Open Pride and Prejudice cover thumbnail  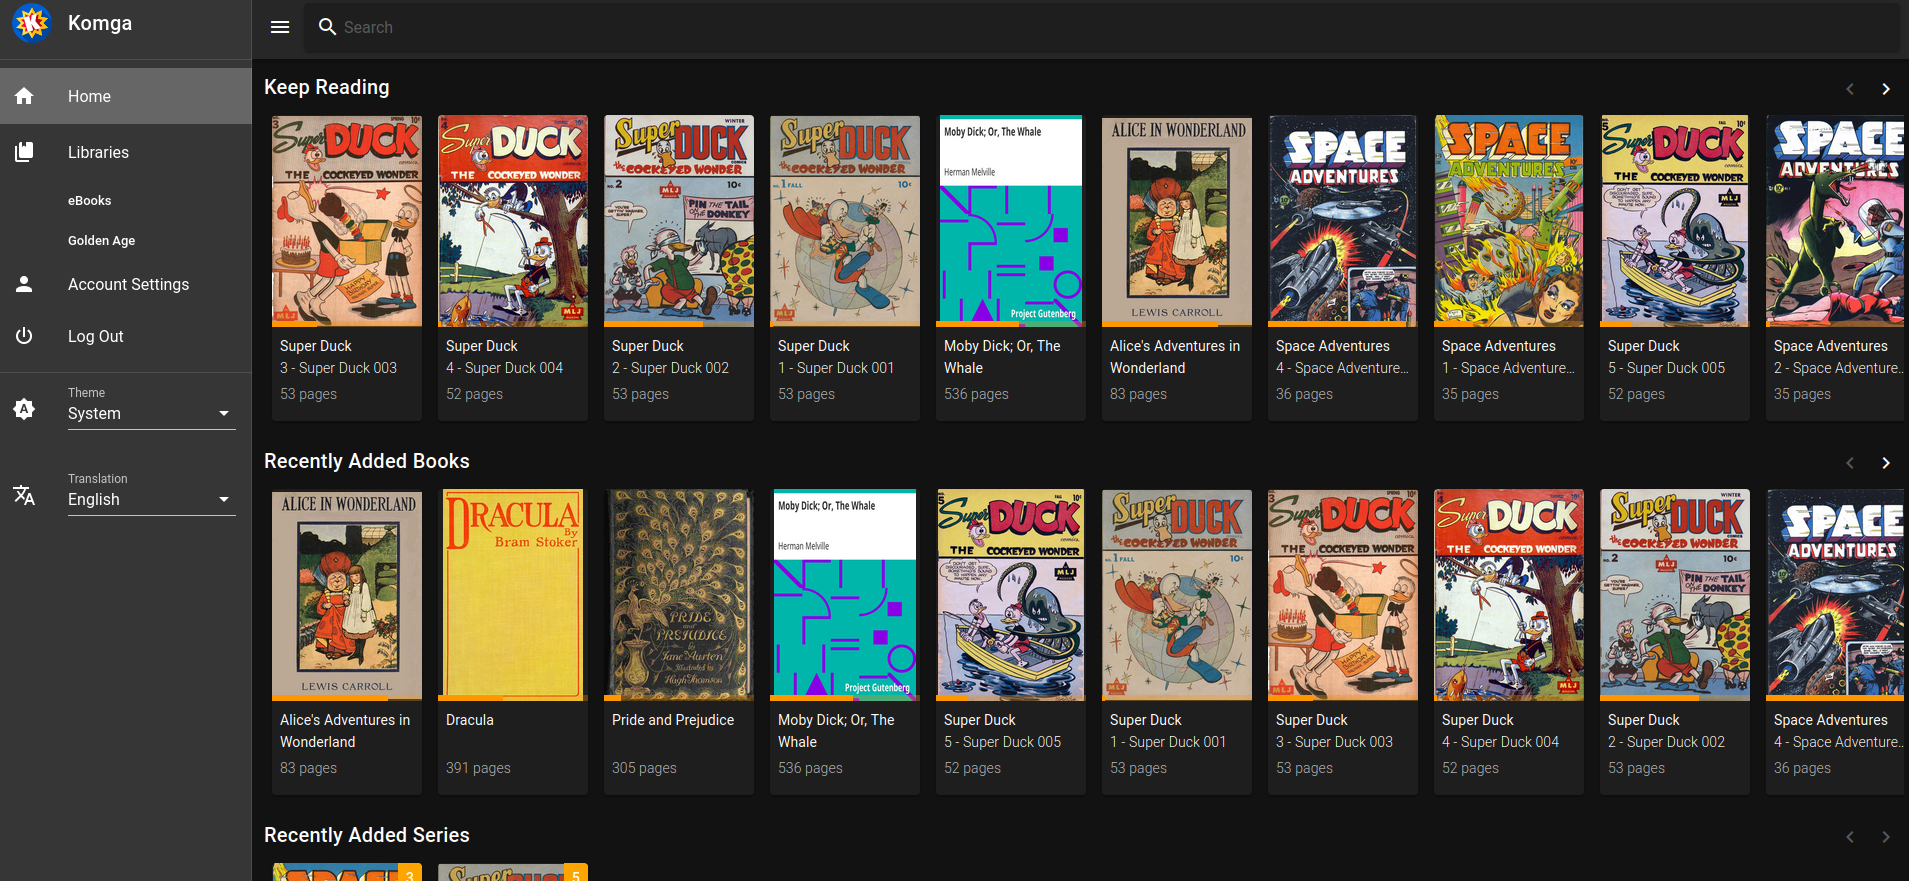click(x=679, y=595)
